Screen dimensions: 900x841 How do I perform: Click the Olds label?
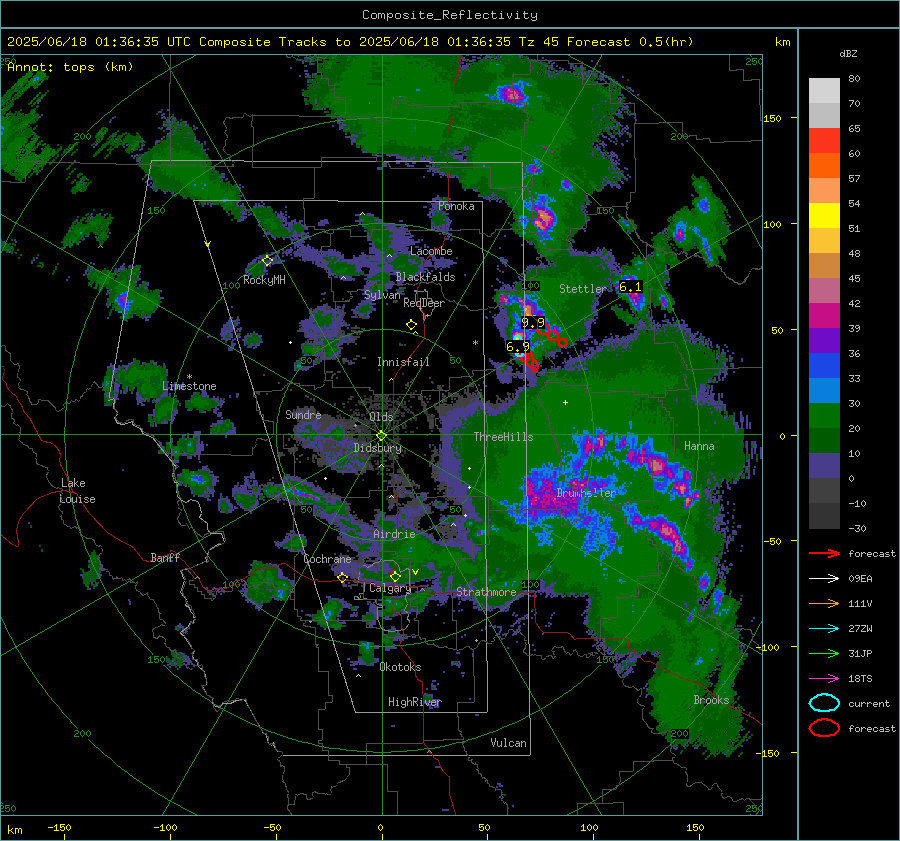tap(381, 417)
